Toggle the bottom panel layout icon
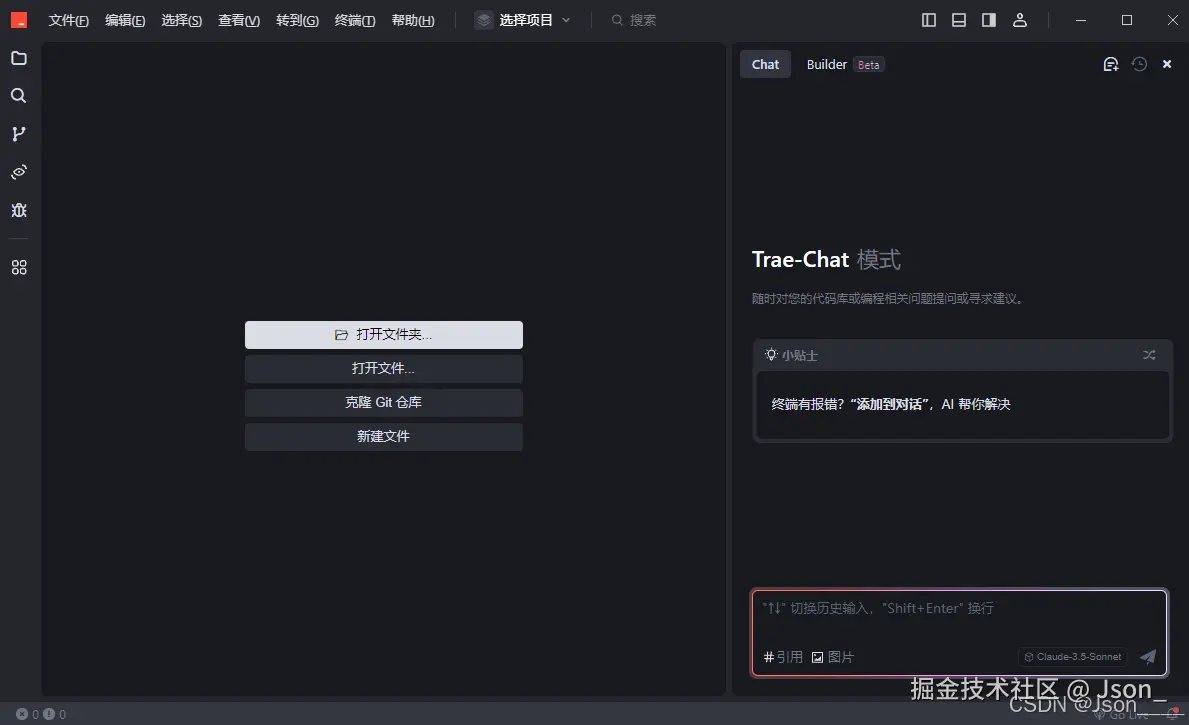The height and width of the screenshot is (725, 1189). [959, 20]
